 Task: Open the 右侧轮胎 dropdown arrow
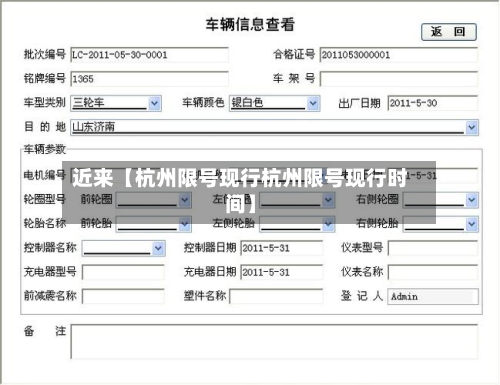(472, 224)
